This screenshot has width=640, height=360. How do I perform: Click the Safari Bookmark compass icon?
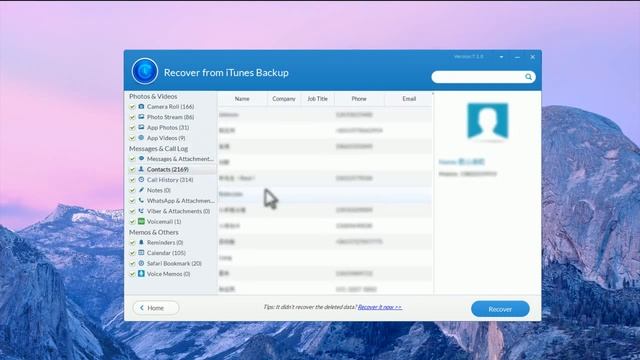click(x=141, y=263)
